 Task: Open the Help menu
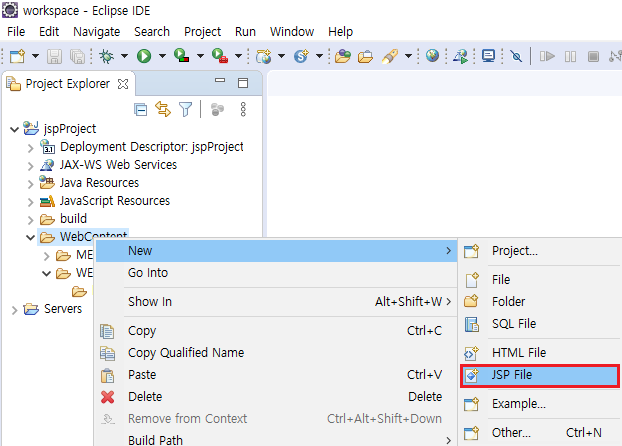[340, 31]
